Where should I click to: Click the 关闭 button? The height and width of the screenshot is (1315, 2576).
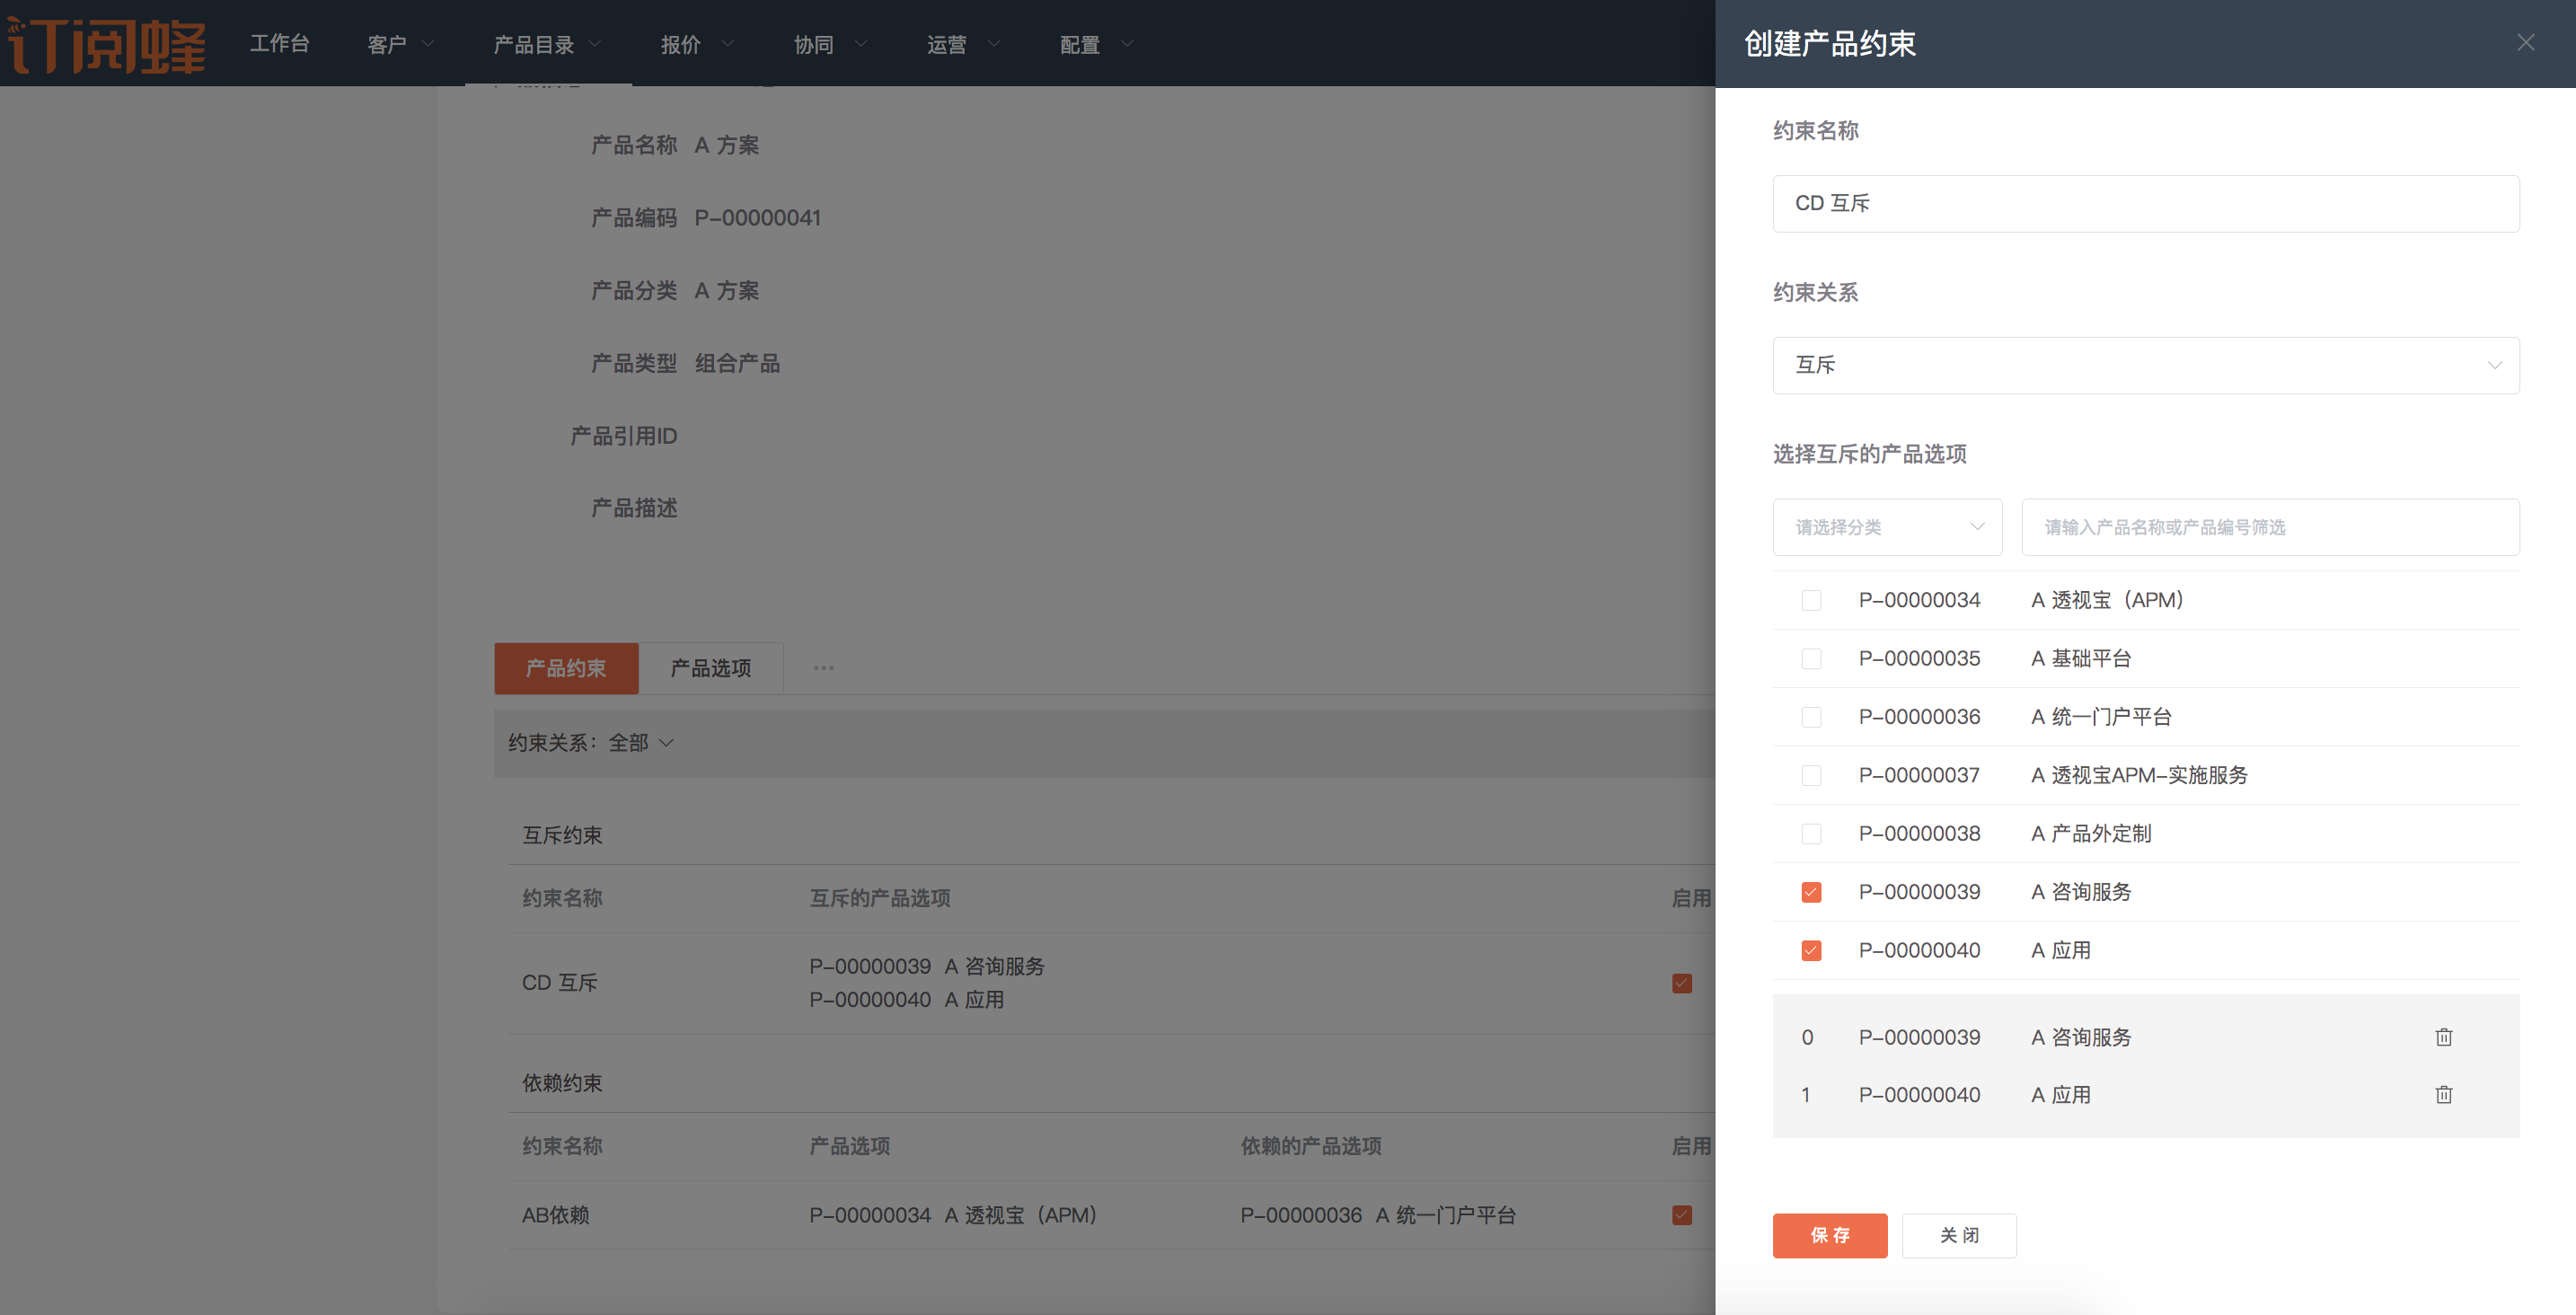(1958, 1235)
